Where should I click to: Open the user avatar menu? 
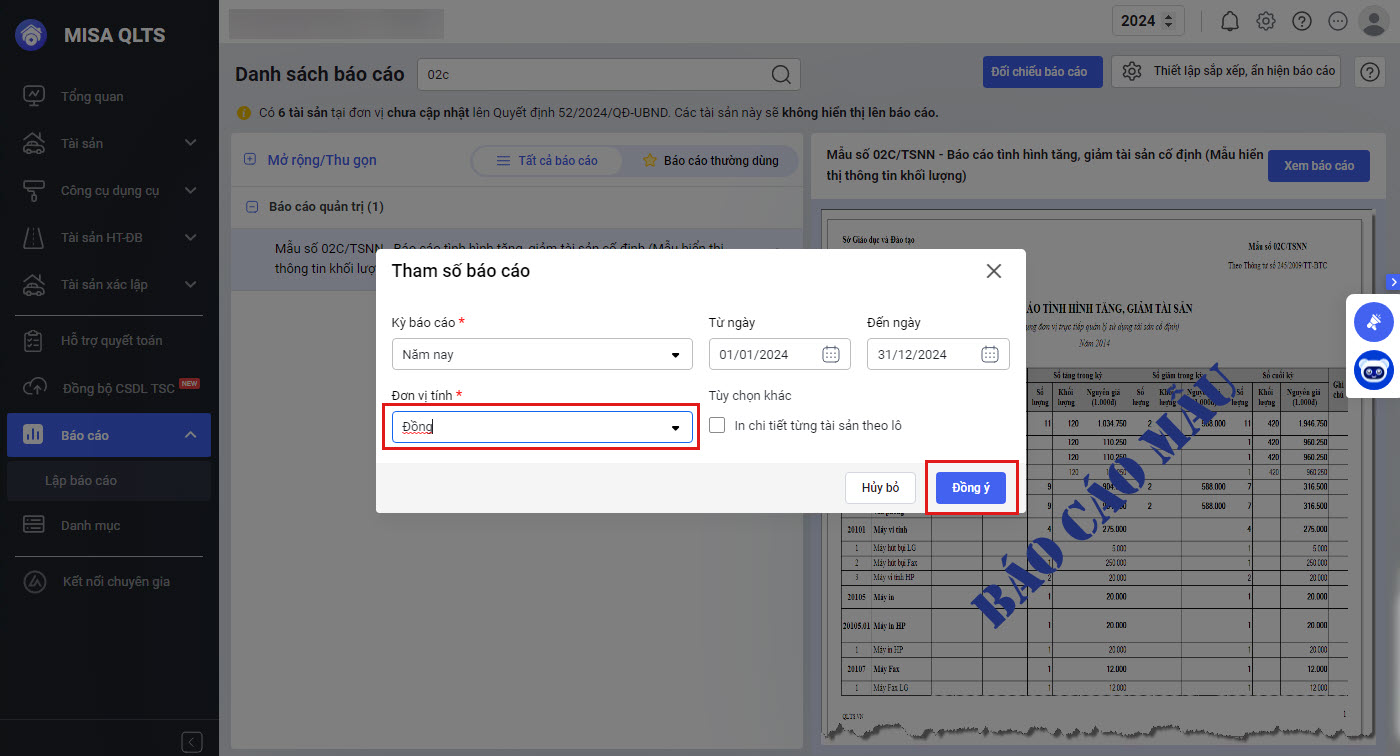[1373, 21]
